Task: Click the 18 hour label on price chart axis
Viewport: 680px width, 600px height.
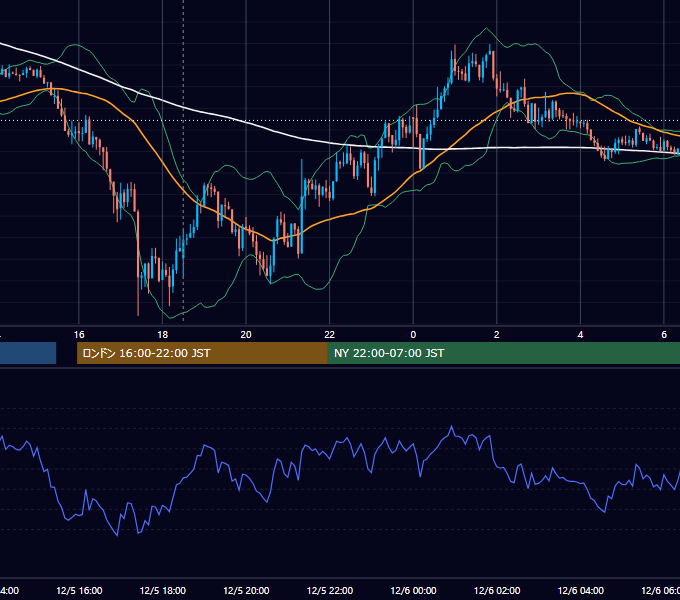Action: pyautogui.click(x=162, y=335)
